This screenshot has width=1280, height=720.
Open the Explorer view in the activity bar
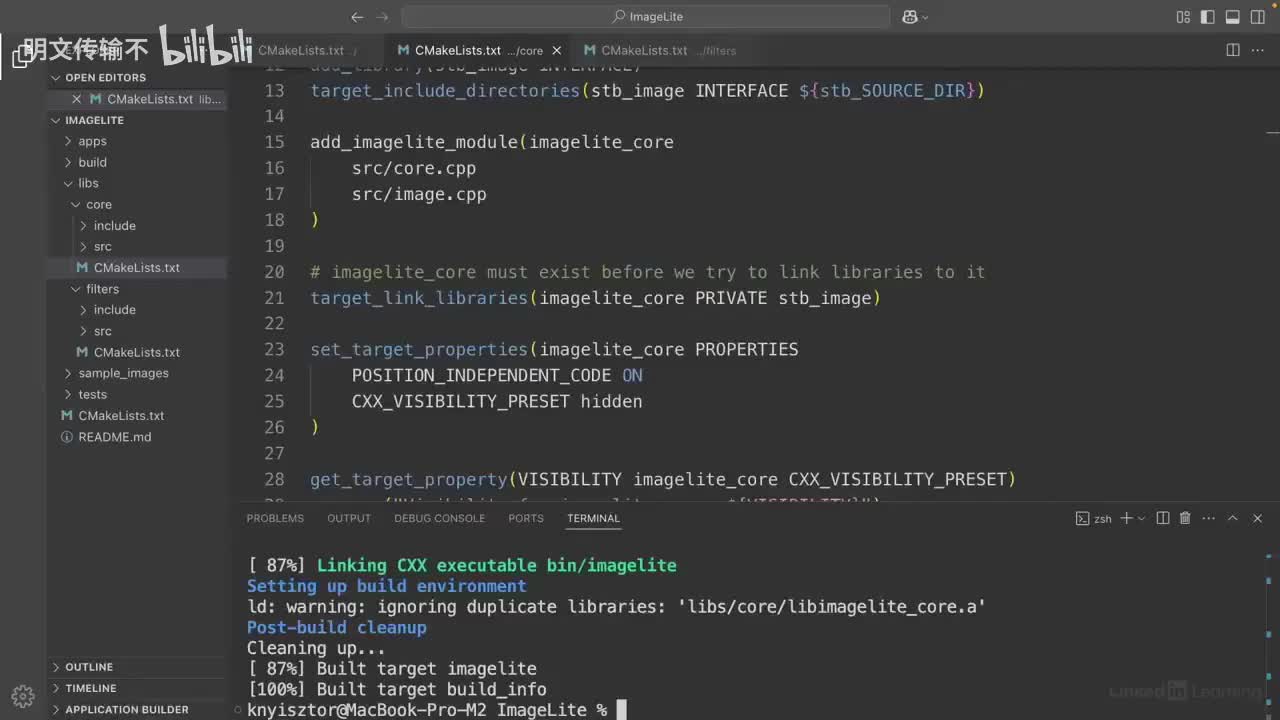click(x=22, y=56)
